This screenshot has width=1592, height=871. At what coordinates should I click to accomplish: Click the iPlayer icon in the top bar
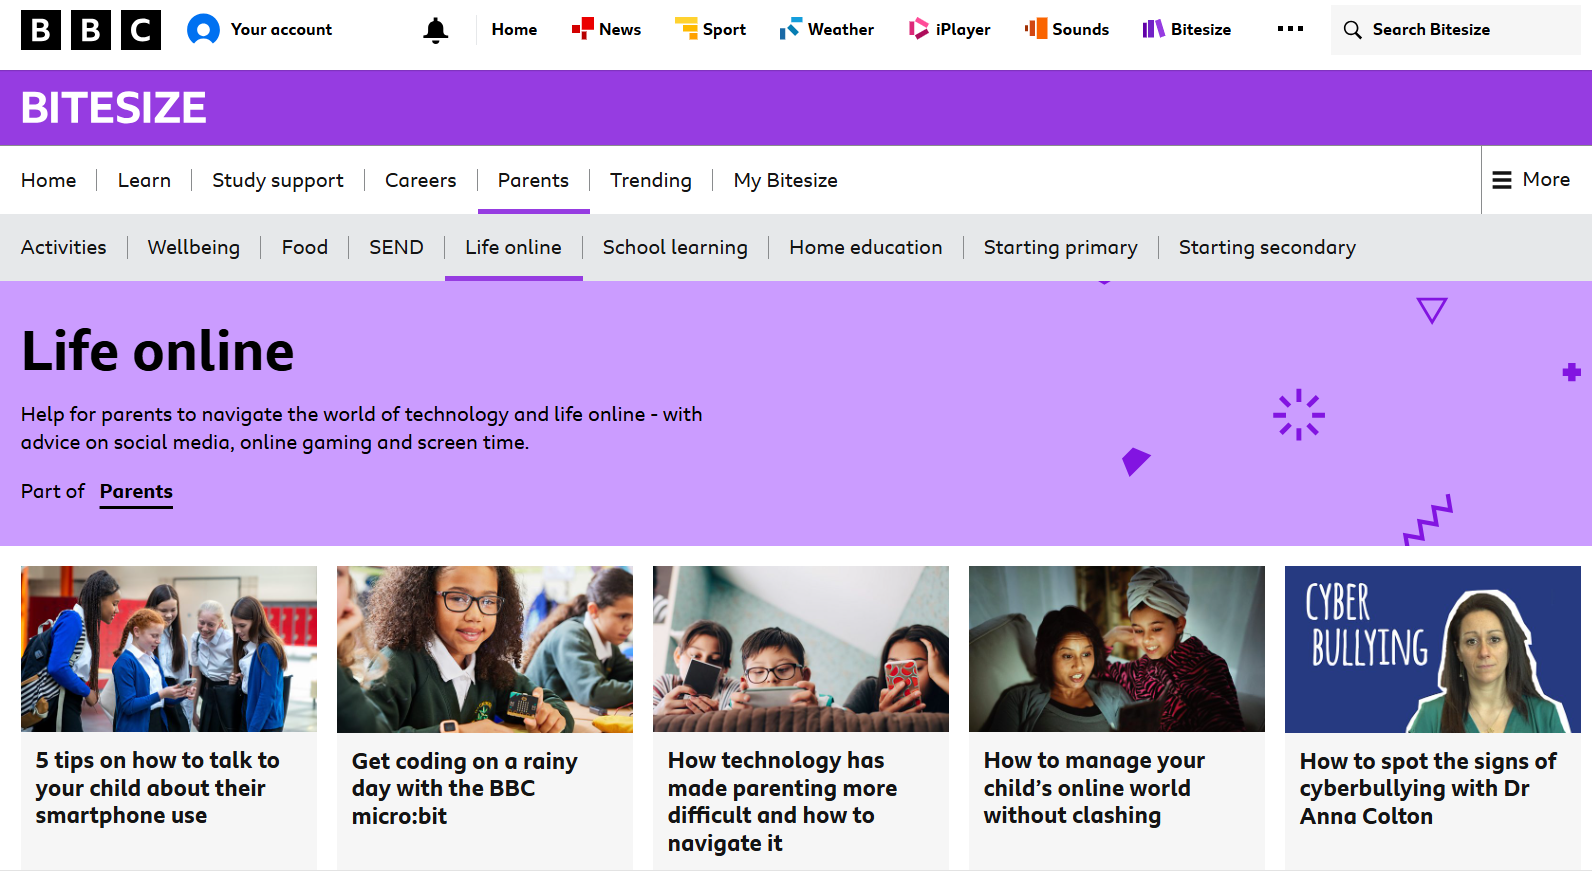pos(918,29)
